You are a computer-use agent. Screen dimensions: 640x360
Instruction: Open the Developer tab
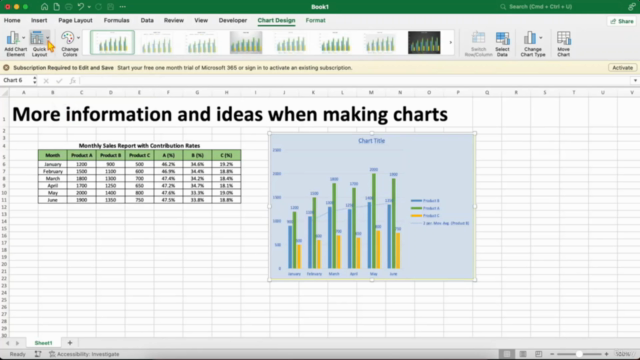[233, 20]
